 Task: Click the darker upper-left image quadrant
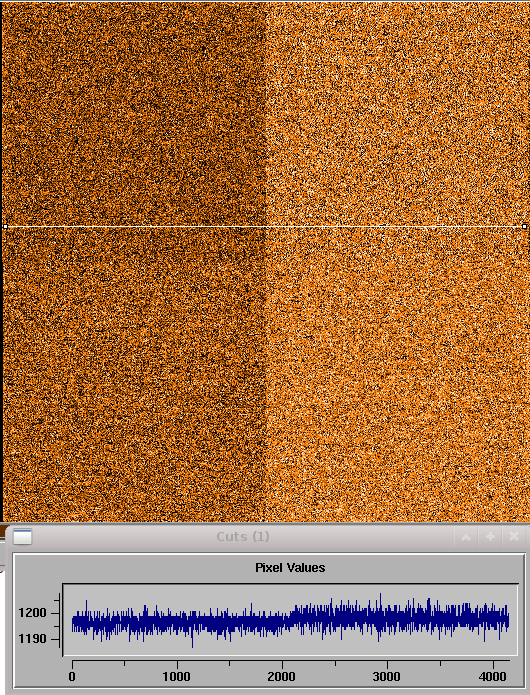tap(134, 114)
